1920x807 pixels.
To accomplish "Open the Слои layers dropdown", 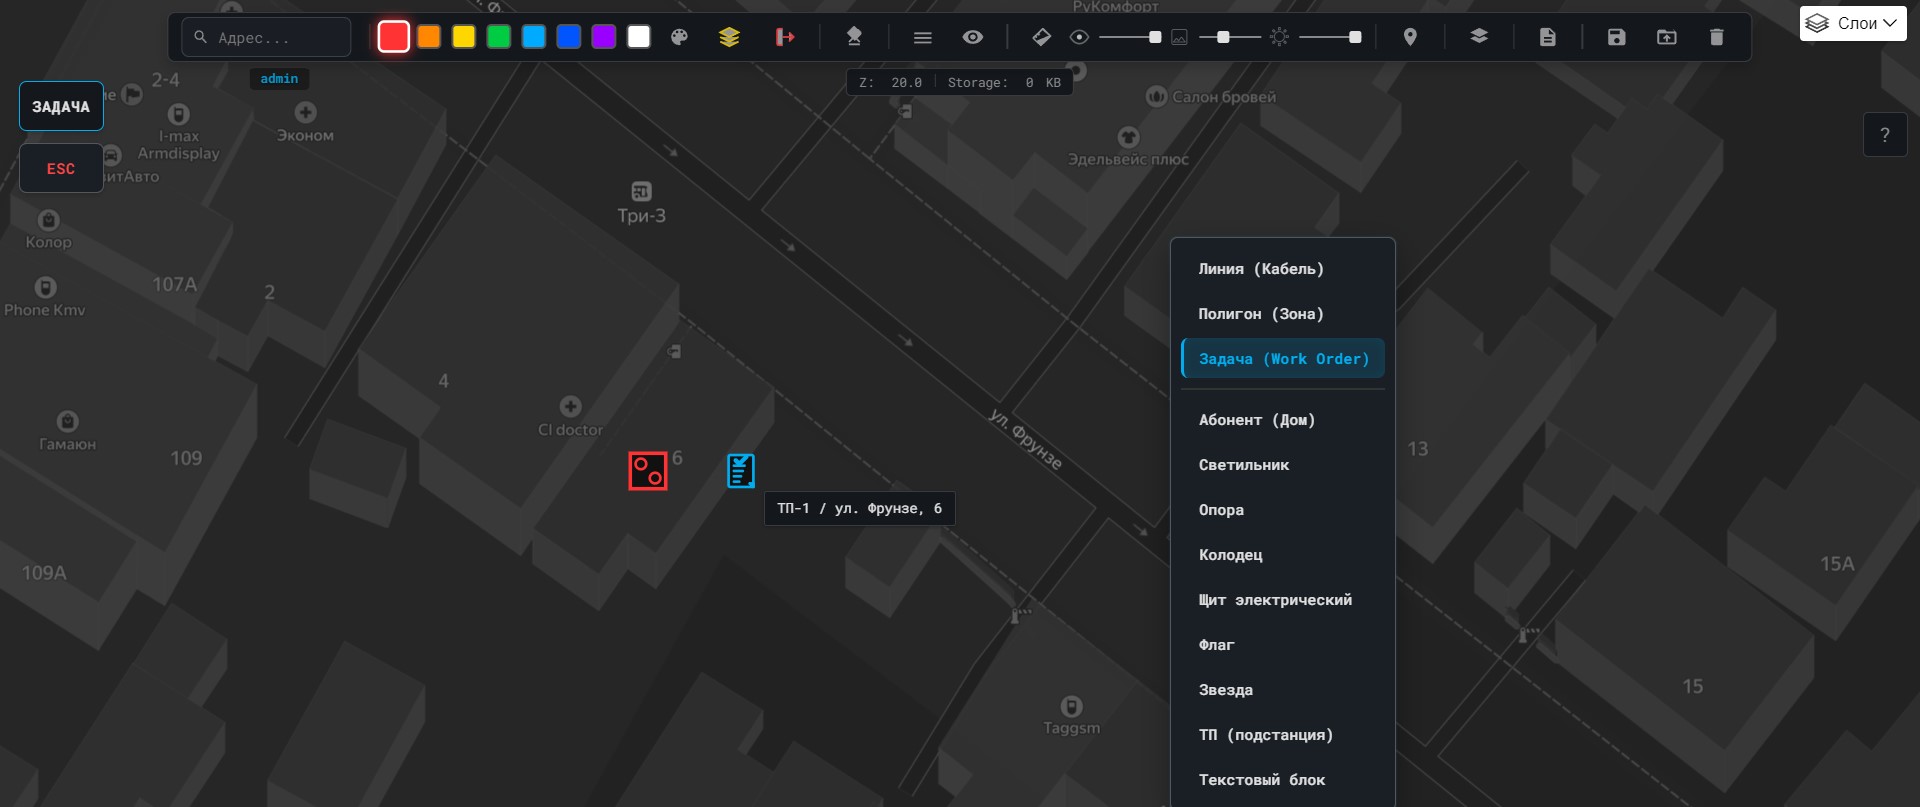I will click(1853, 23).
